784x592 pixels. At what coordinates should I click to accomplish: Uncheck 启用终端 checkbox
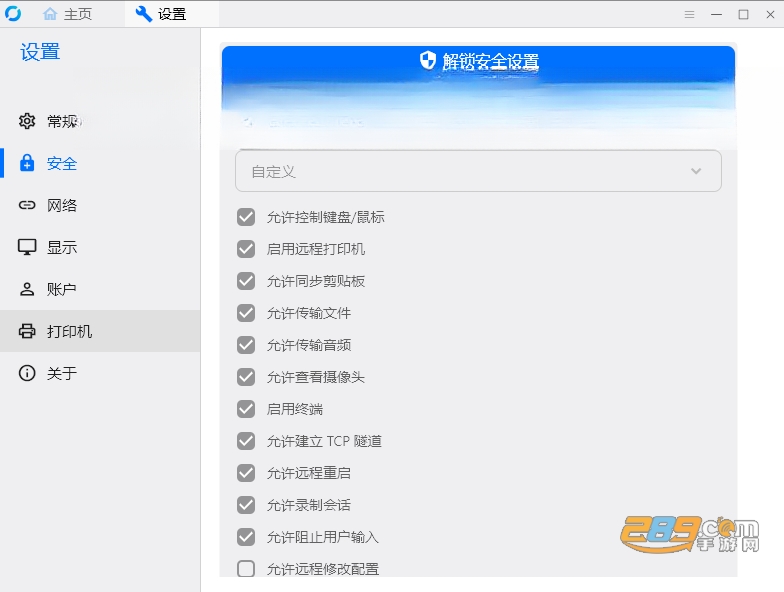246,409
